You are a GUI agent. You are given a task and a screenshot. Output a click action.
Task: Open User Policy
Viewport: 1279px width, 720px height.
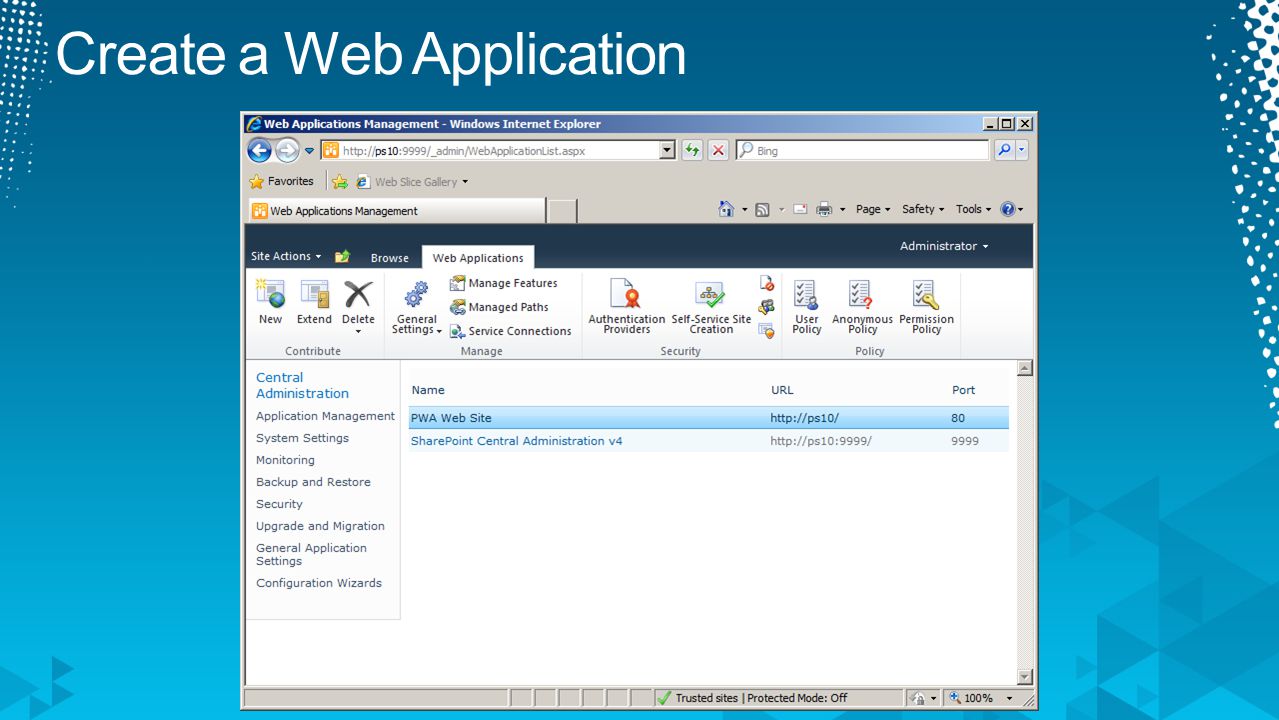[806, 307]
